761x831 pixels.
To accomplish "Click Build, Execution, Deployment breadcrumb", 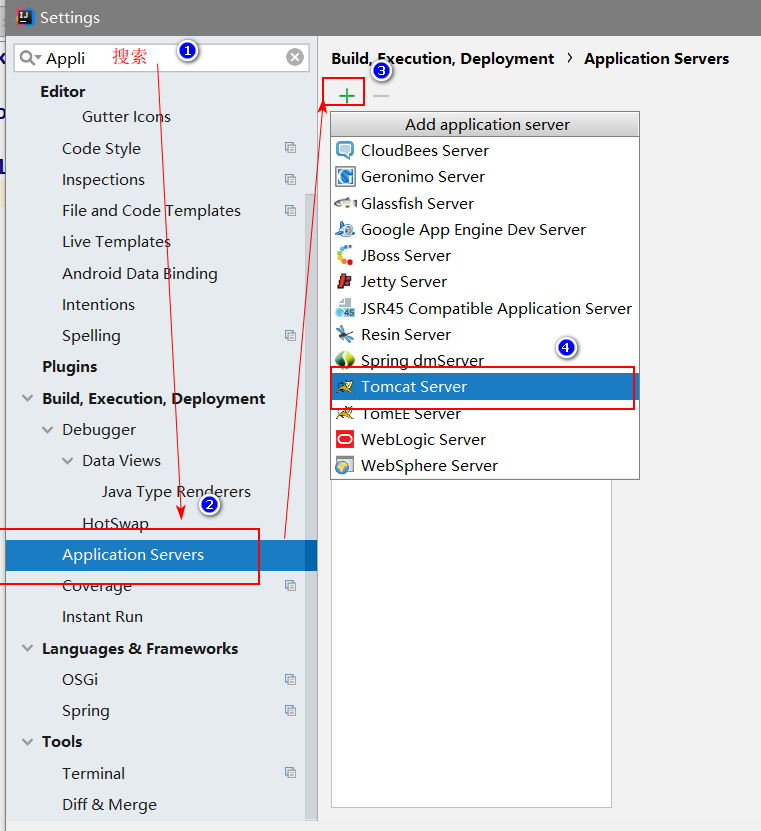I will [443, 59].
